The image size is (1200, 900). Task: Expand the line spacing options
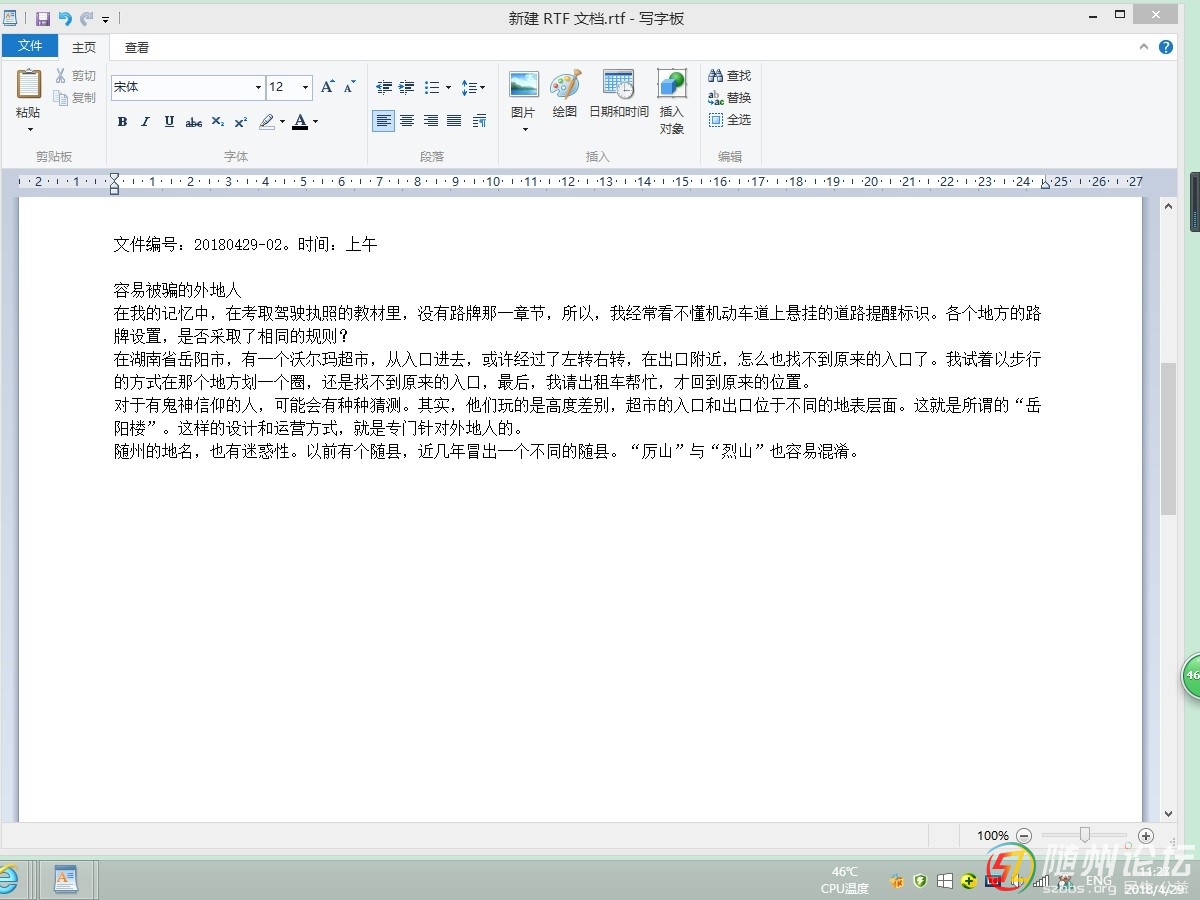tap(473, 88)
